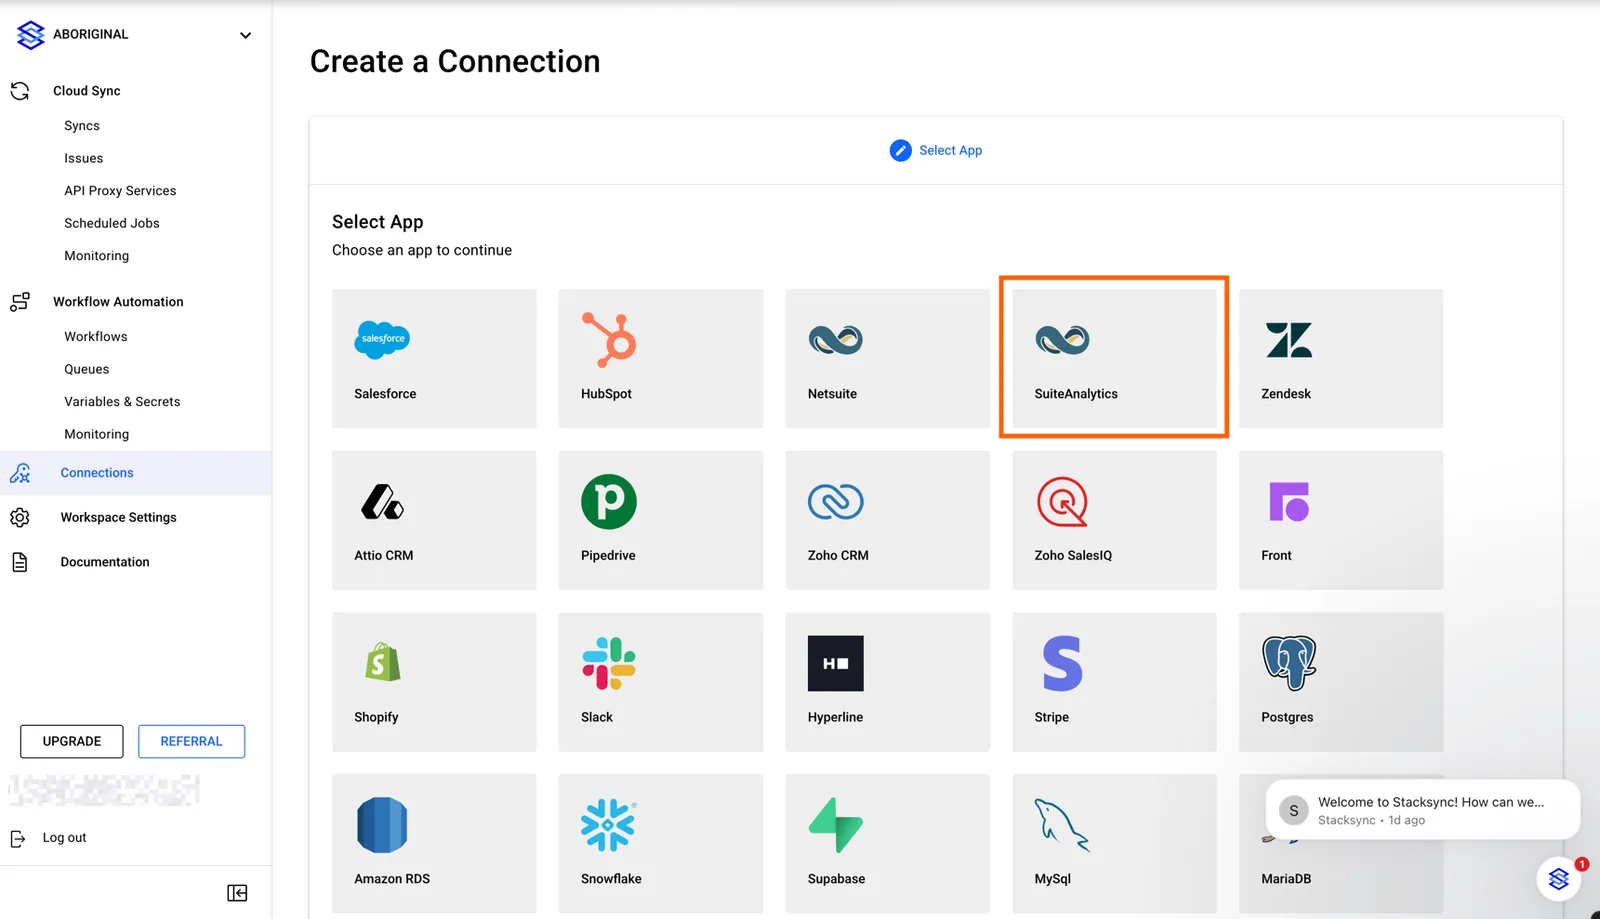Open Variables & Secrets
Screen dimensions: 1600x919
pos(122,402)
